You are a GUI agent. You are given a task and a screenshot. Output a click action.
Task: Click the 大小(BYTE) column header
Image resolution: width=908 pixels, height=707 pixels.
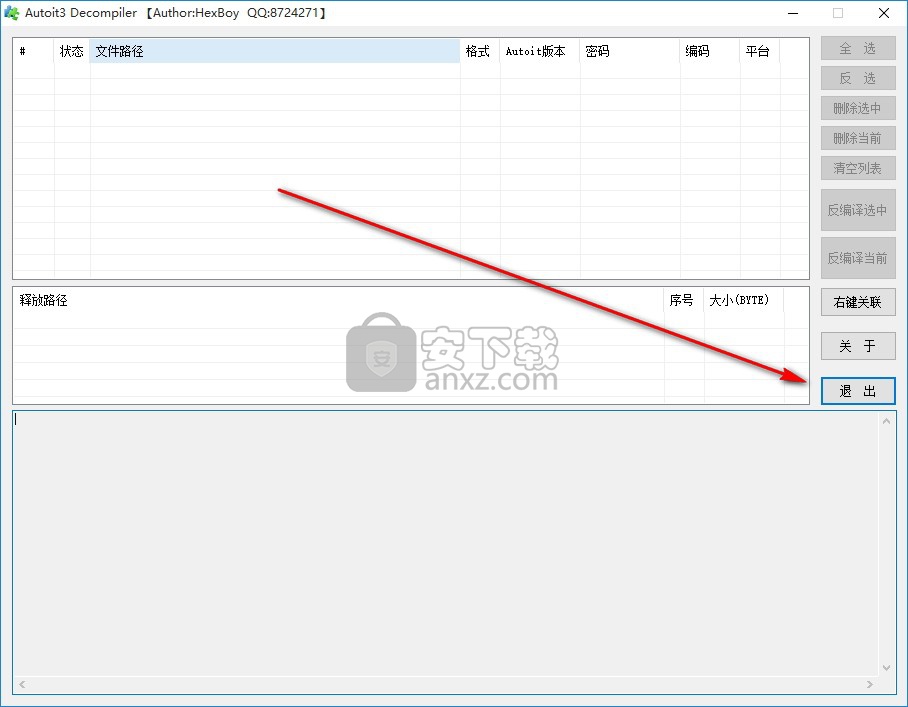pyautogui.click(x=744, y=300)
